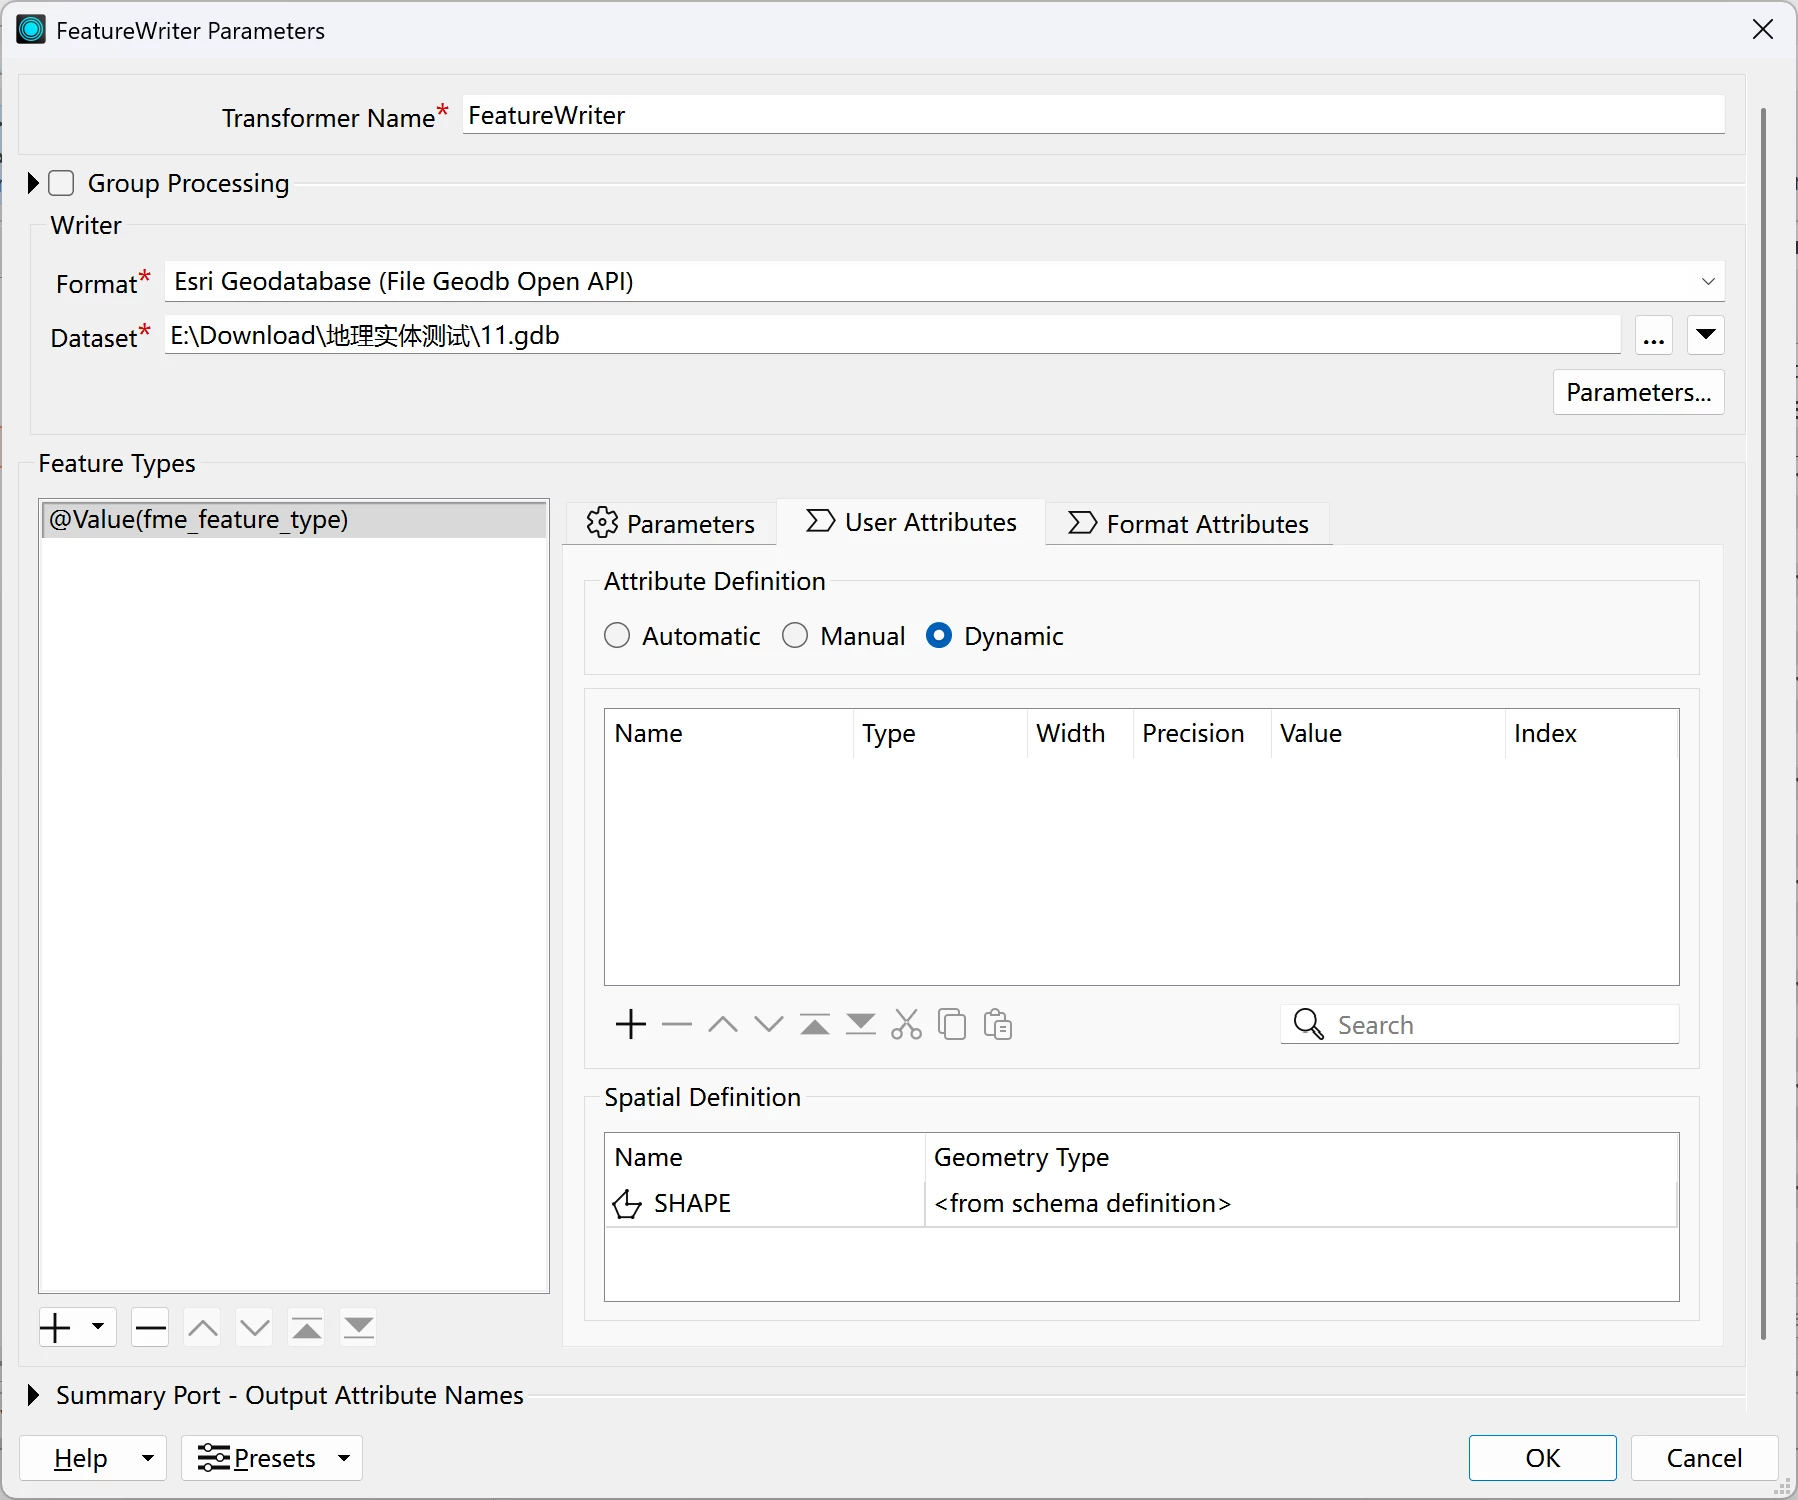This screenshot has height=1500, width=1798.
Task: Cancel the FeatureWriter dialog
Action: (x=1704, y=1458)
